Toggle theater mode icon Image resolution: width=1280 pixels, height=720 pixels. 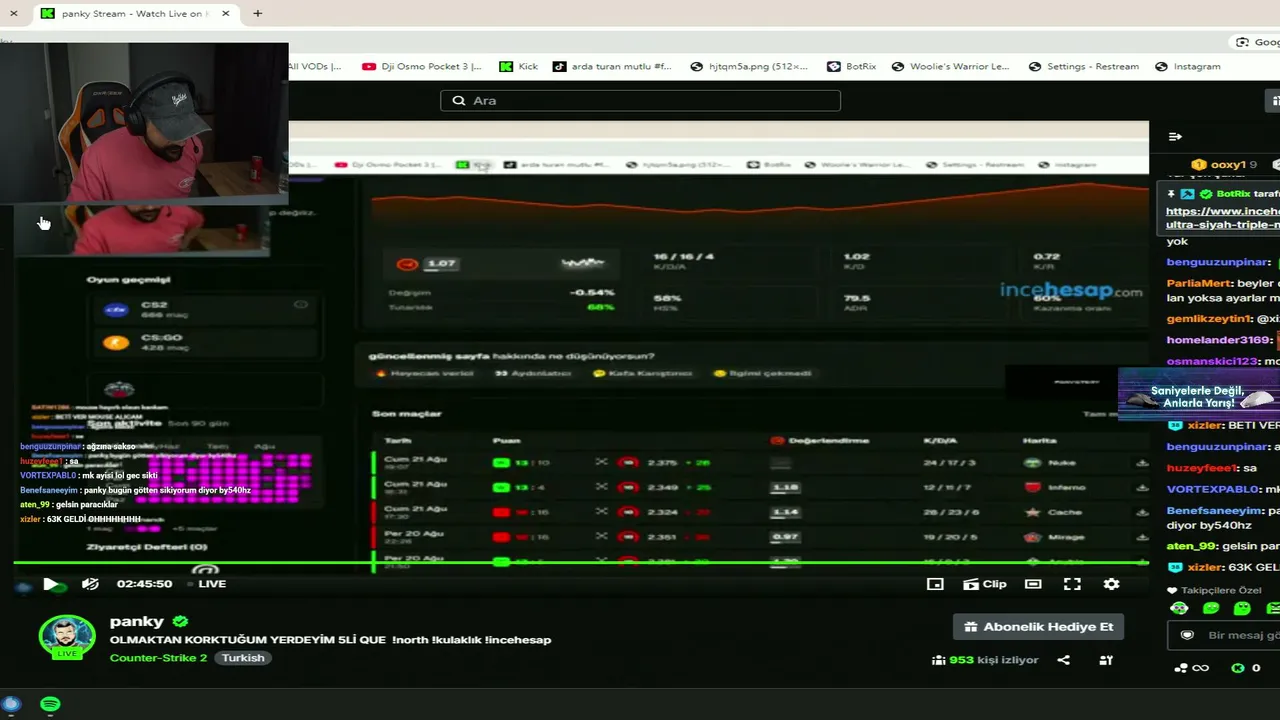tap(1033, 584)
